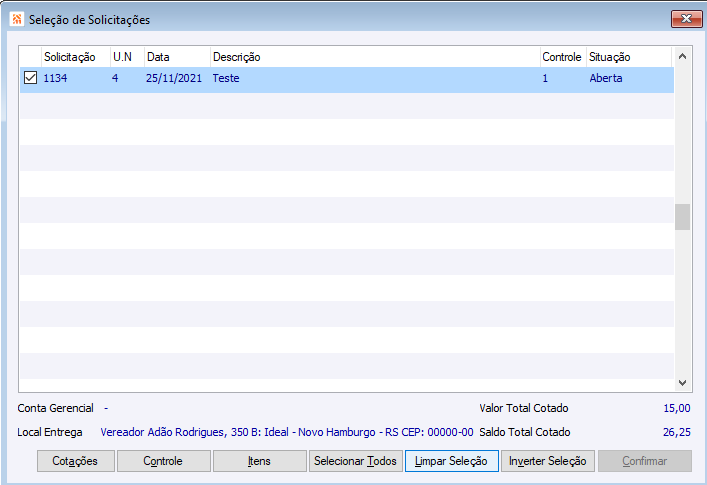The image size is (707, 485).
Task: Click the application icon in title bar
Action: point(17,19)
